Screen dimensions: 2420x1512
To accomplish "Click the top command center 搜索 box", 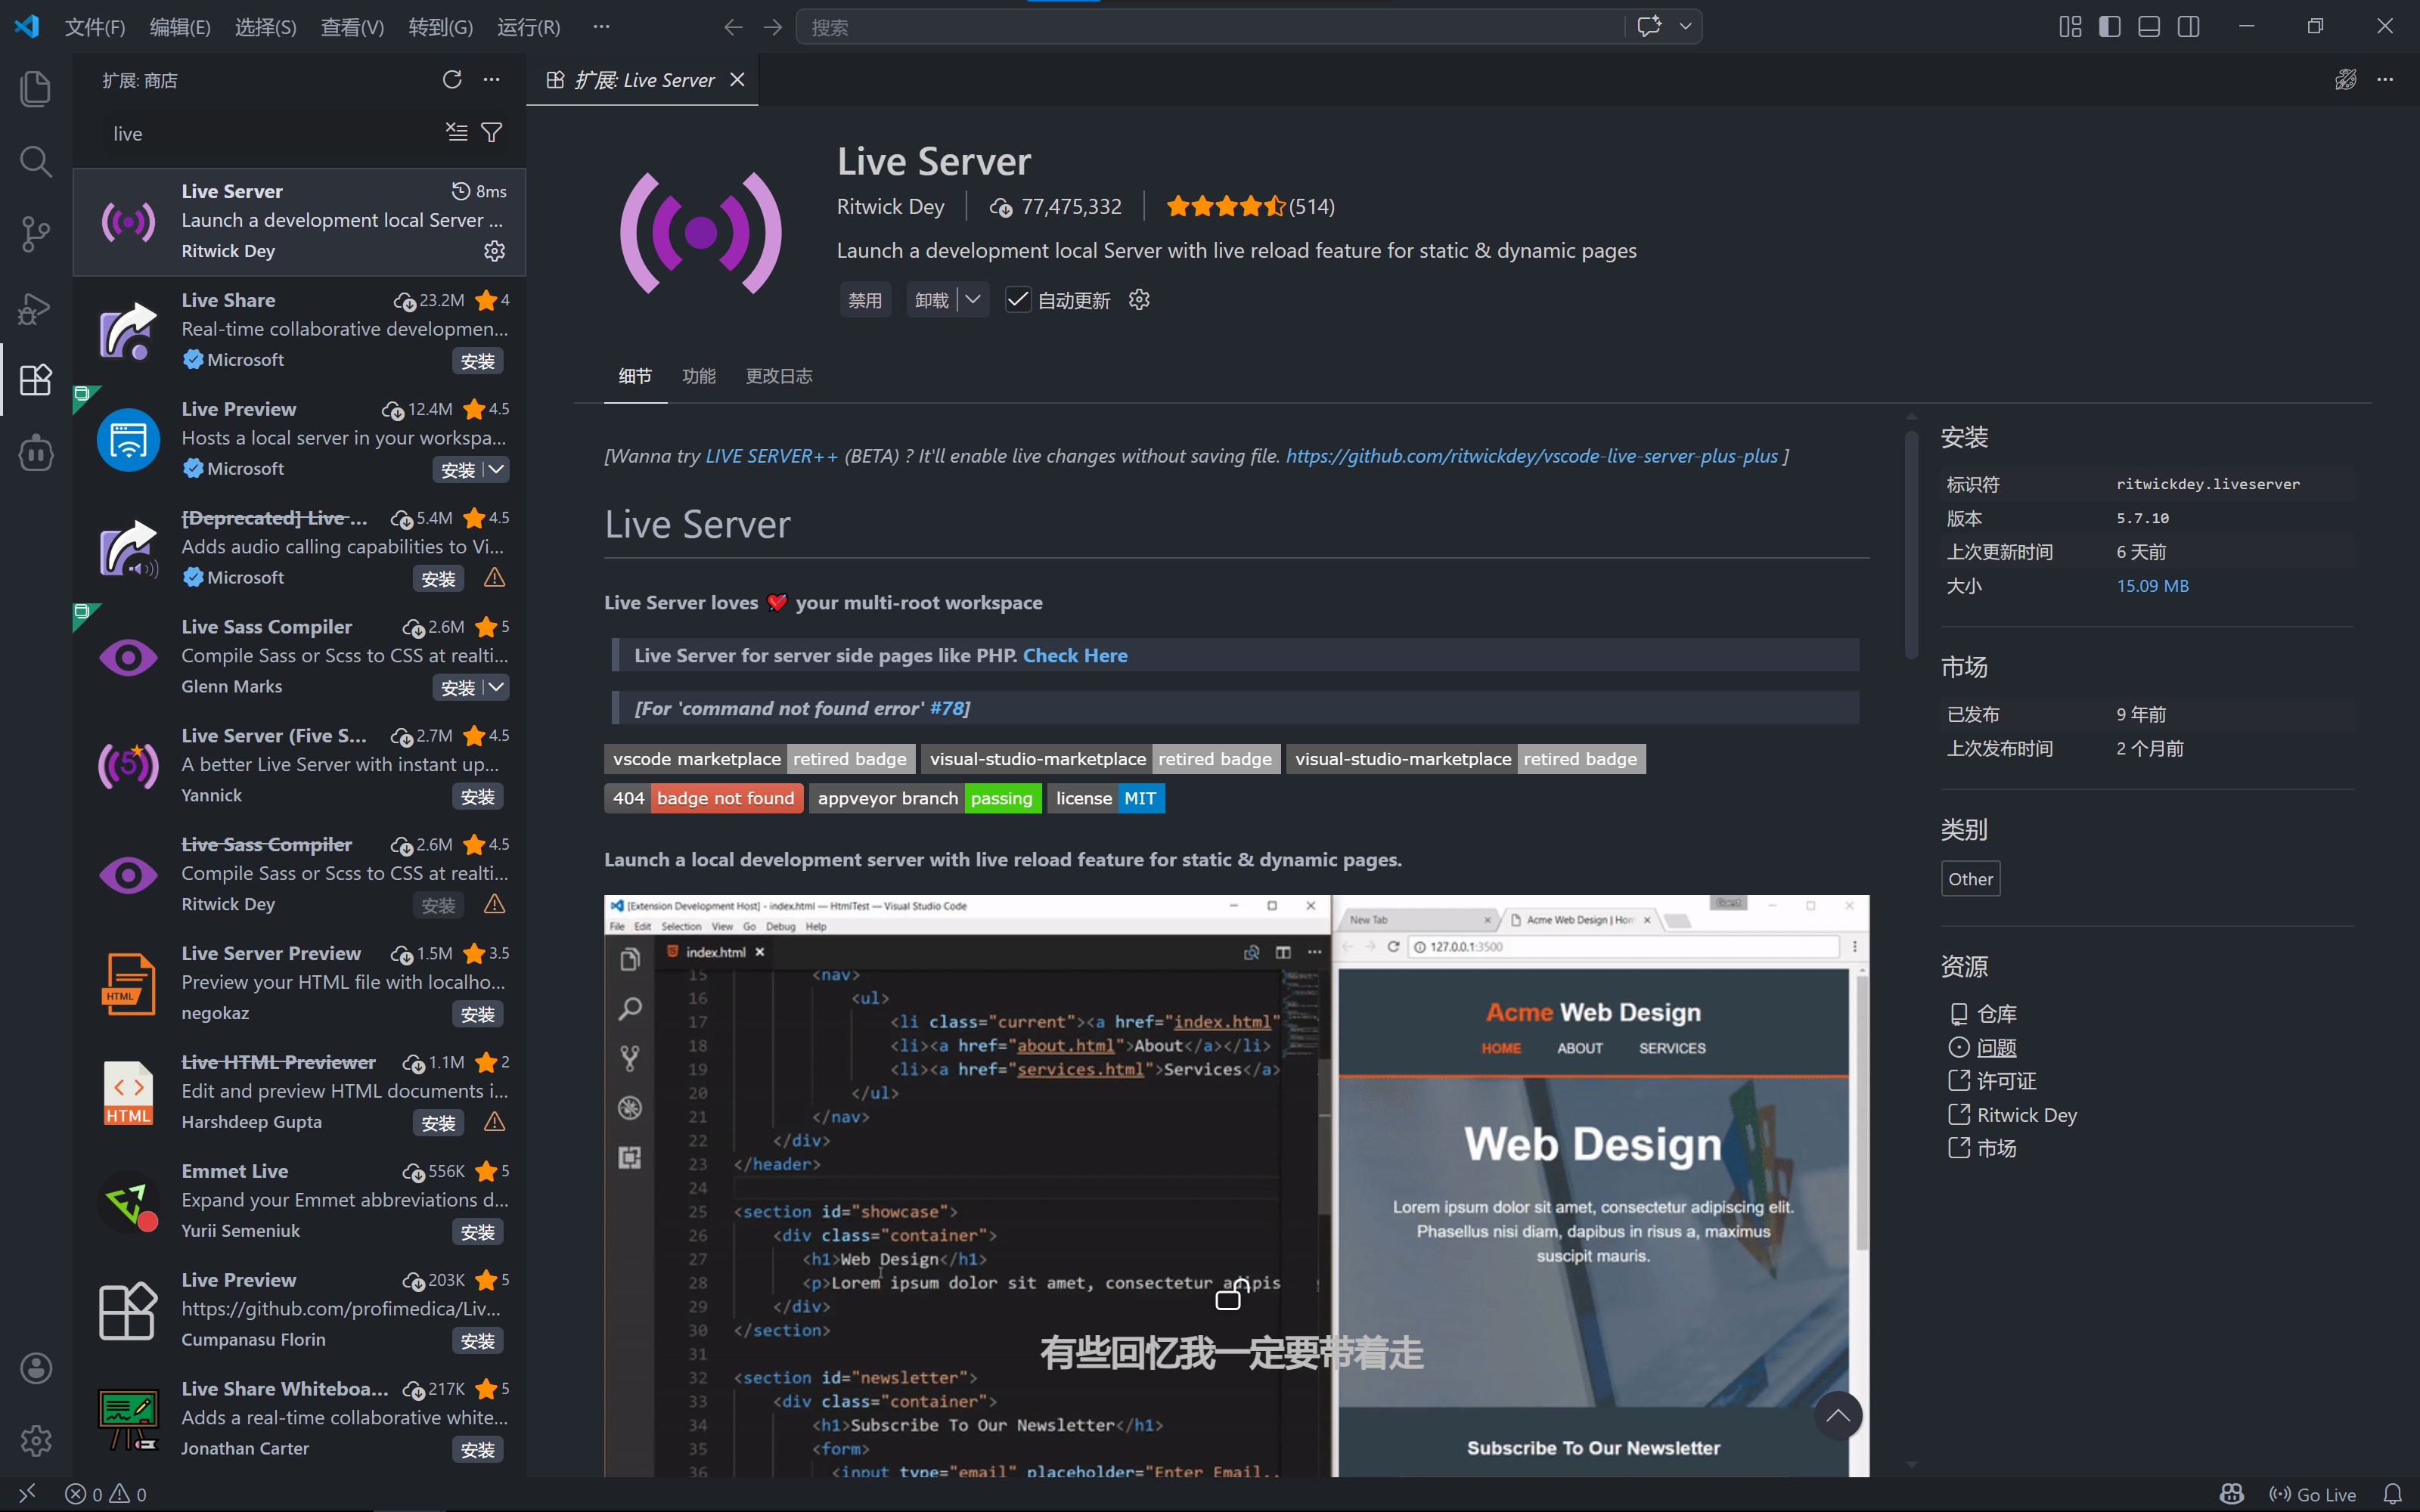I will [x=1210, y=27].
